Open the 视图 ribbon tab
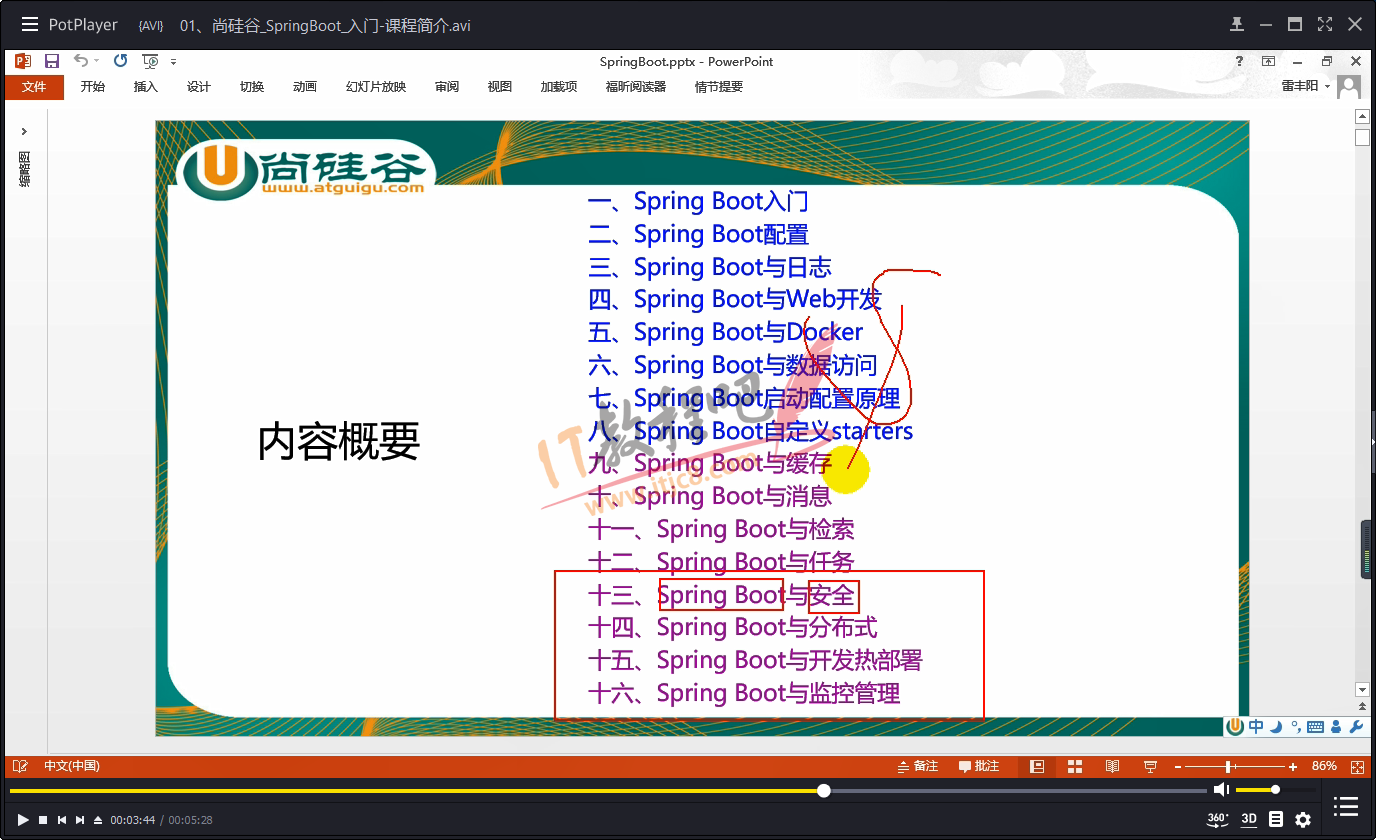This screenshot has width=1376, height=840. pyautogui.click(x=500, y=87)
